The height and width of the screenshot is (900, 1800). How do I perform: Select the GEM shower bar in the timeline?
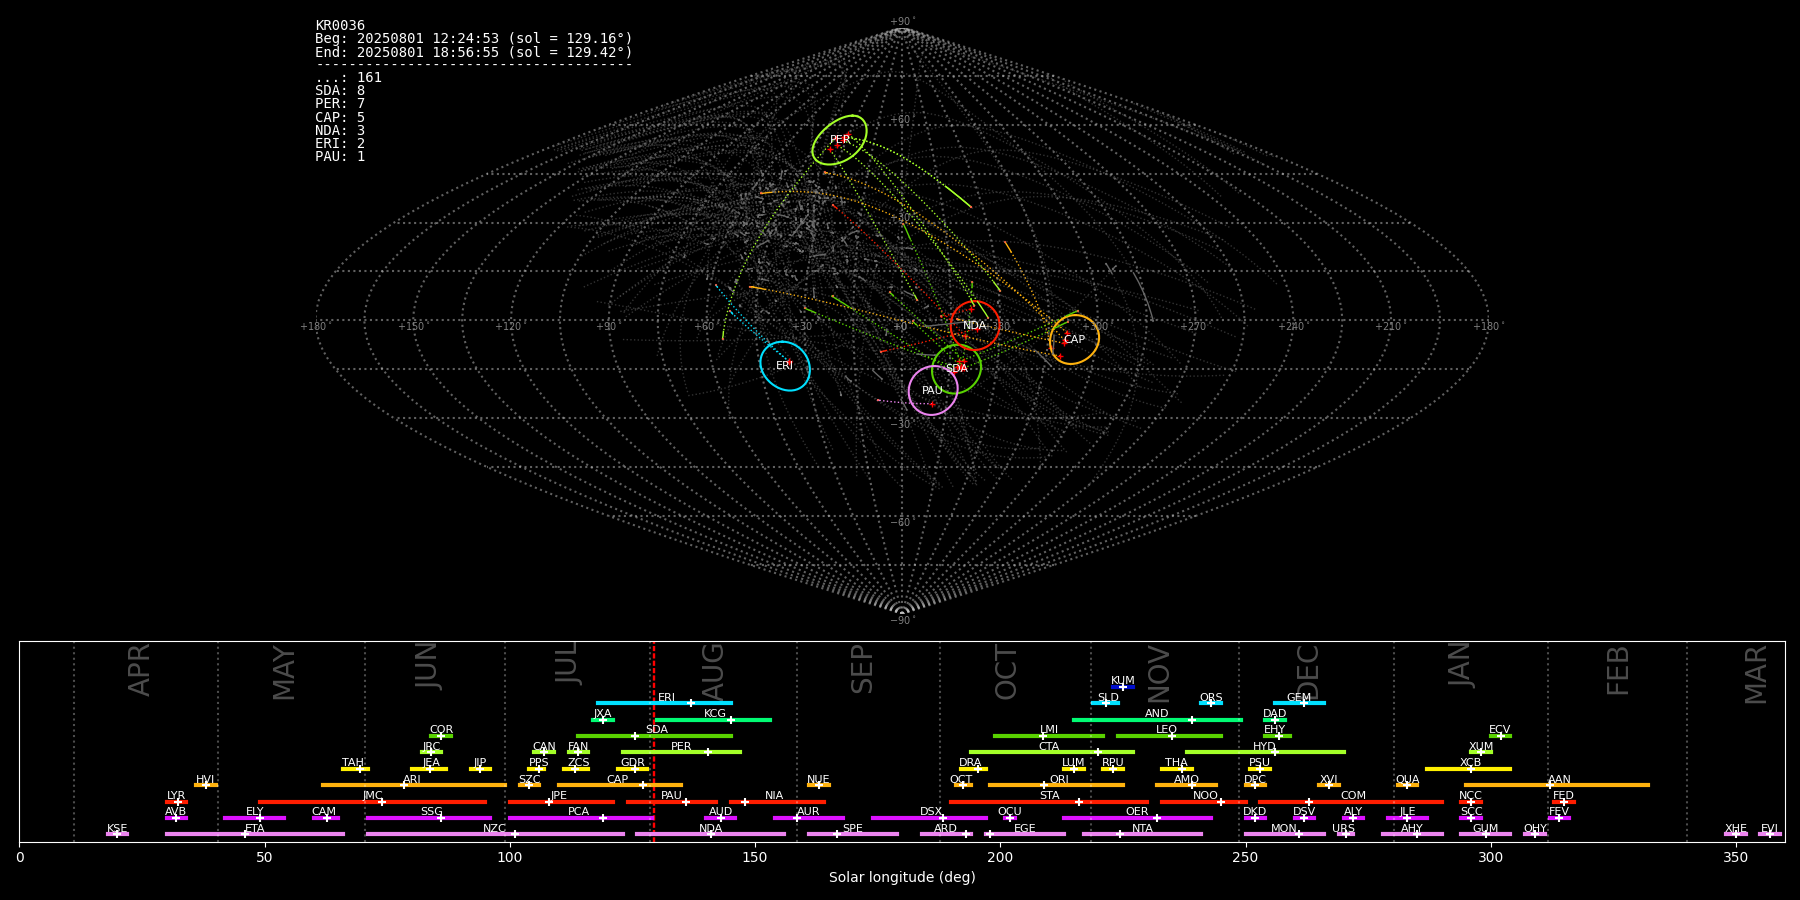click(1299, 703)
